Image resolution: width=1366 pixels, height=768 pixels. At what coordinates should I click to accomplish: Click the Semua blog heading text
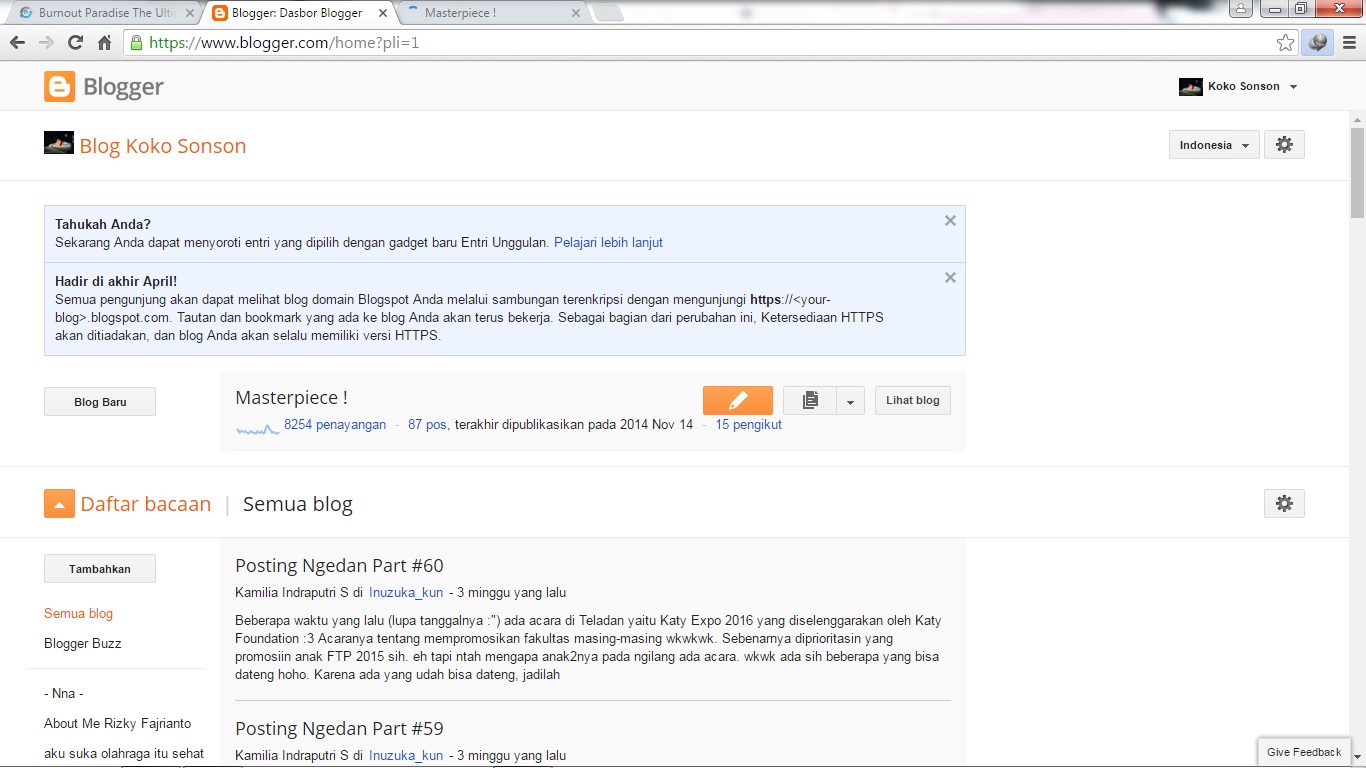point(298,504)
